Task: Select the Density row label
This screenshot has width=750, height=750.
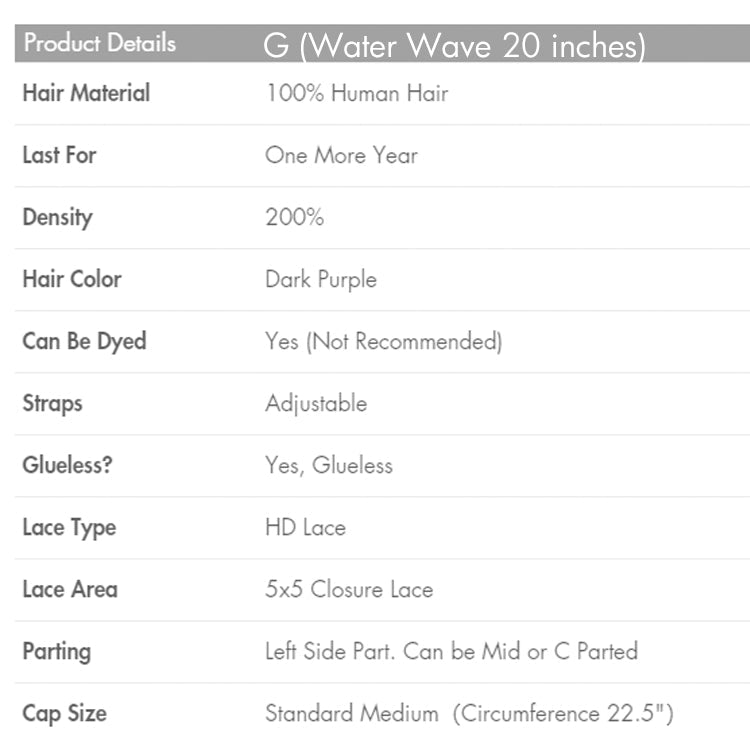Action: coord(57,217)
